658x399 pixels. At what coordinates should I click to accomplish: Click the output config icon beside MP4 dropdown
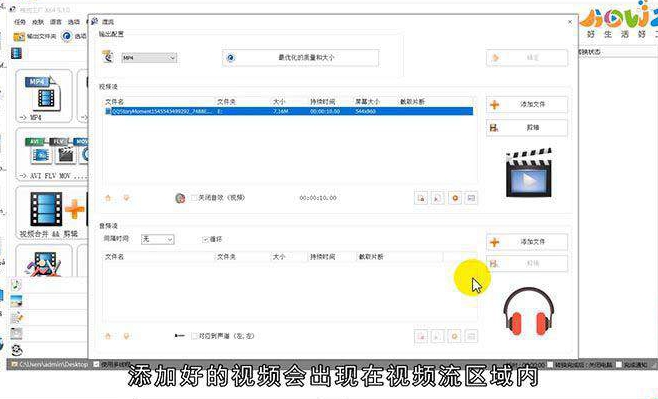[108, 57]
